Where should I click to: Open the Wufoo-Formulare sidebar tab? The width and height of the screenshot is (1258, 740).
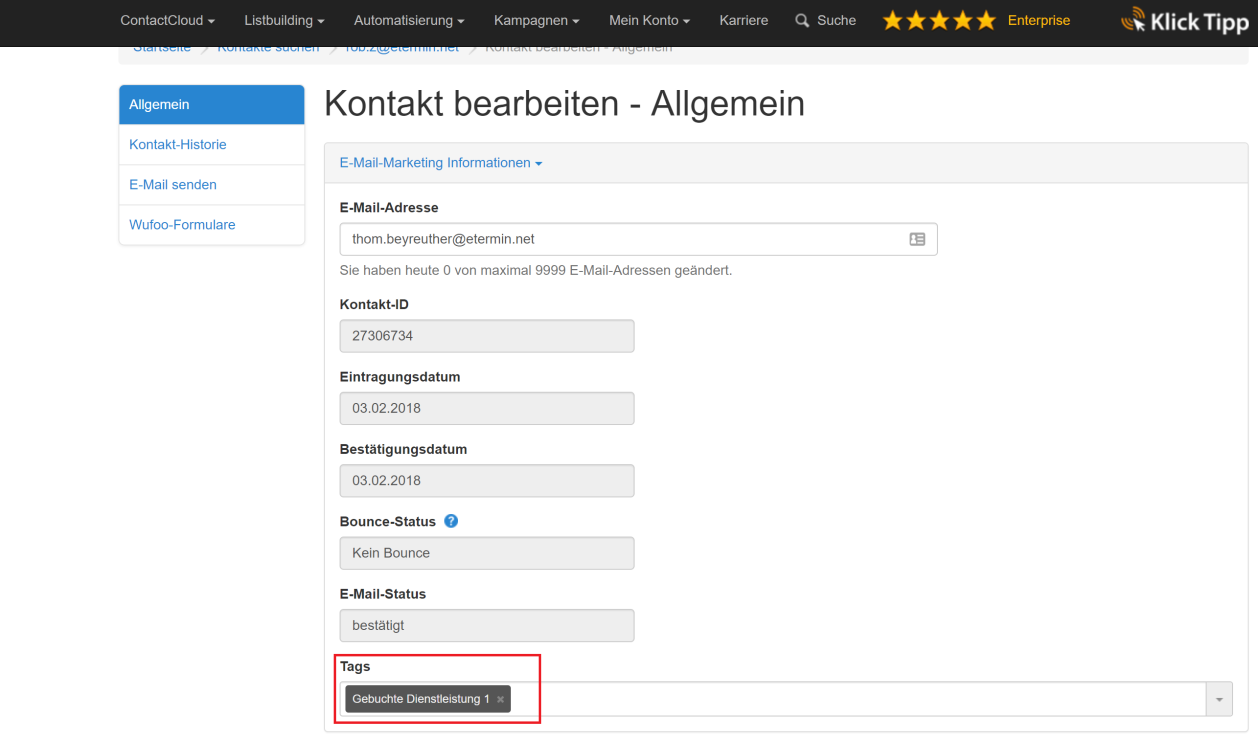(x=211, y=225)
